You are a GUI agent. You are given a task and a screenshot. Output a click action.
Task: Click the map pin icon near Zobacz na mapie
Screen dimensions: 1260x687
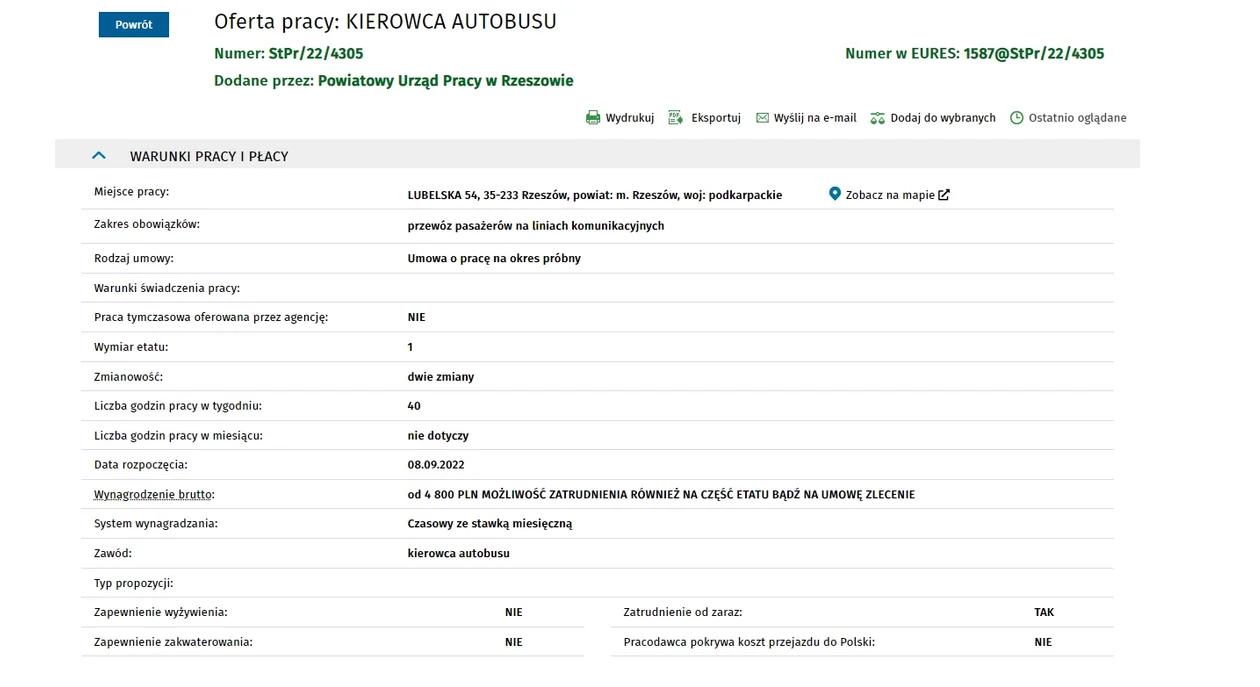(x=835, y=194)
